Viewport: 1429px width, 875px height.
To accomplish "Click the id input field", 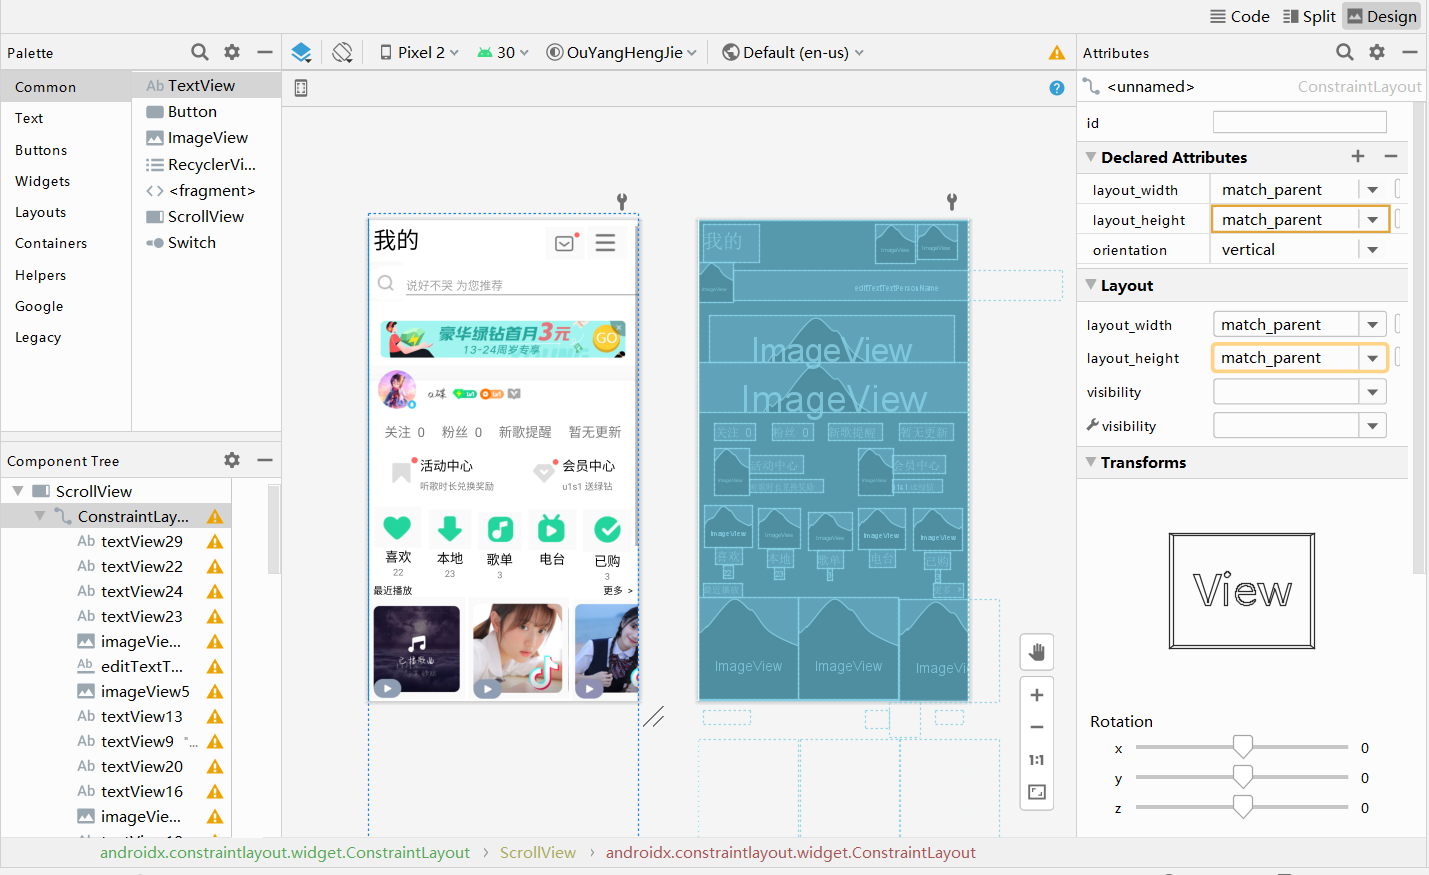I will click(x=1299, y=122).
